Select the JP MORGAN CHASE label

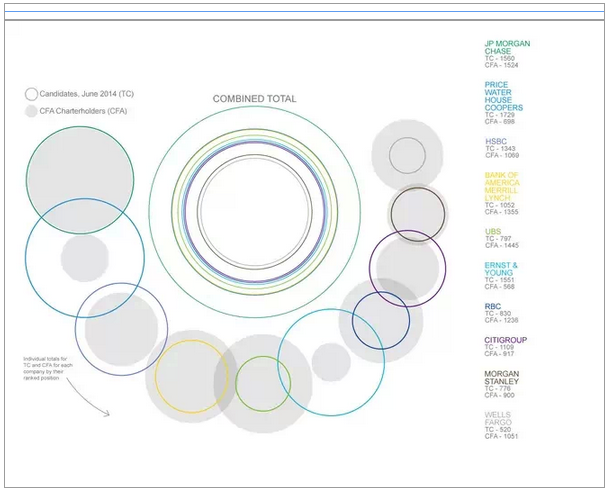[507, 48]
